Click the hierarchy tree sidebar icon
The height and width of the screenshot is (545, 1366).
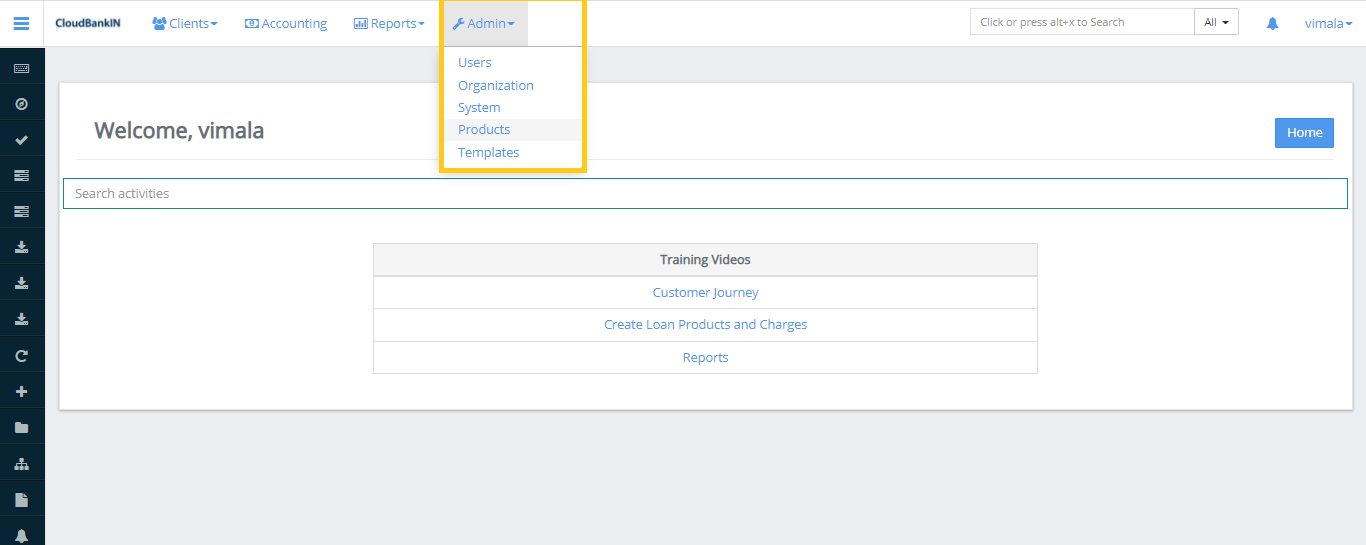point(21,464)
